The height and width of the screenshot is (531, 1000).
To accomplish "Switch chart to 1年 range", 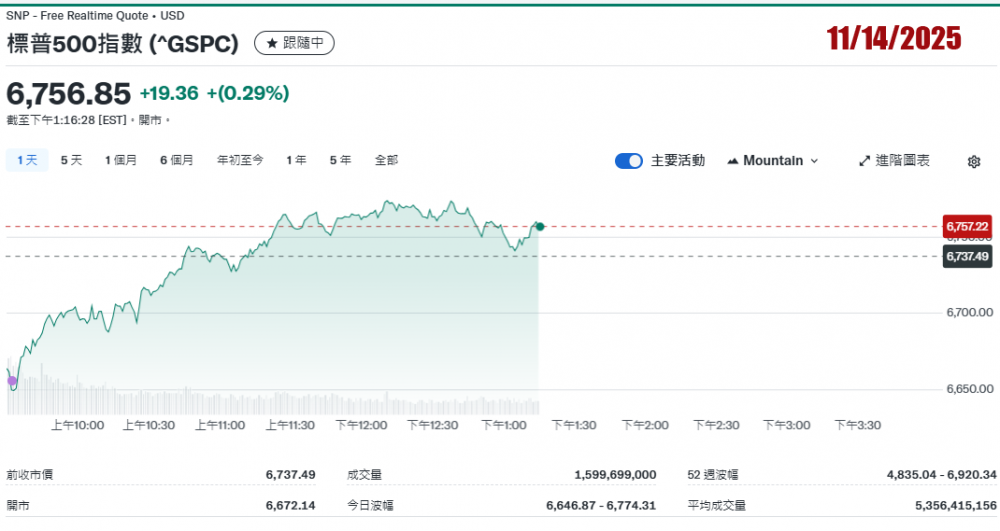I will point(296,160).
